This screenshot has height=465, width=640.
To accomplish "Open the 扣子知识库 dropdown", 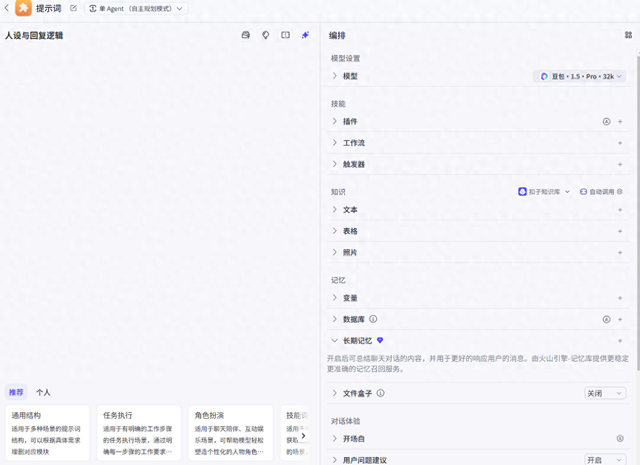I will (x=544, y=192).
